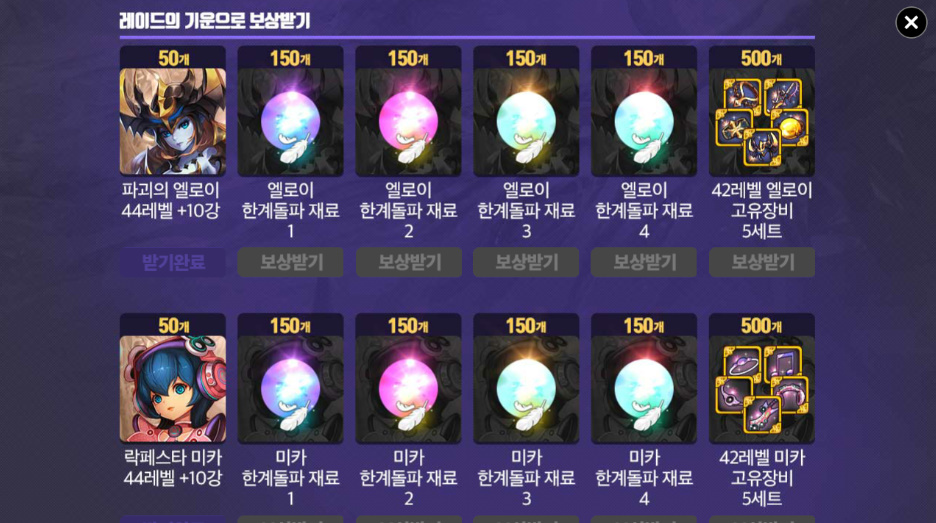Click 보상받기 under 엘로이 한계돌파 재료 3
Viewport: 936px width, 523px height.
pos(526,262)
